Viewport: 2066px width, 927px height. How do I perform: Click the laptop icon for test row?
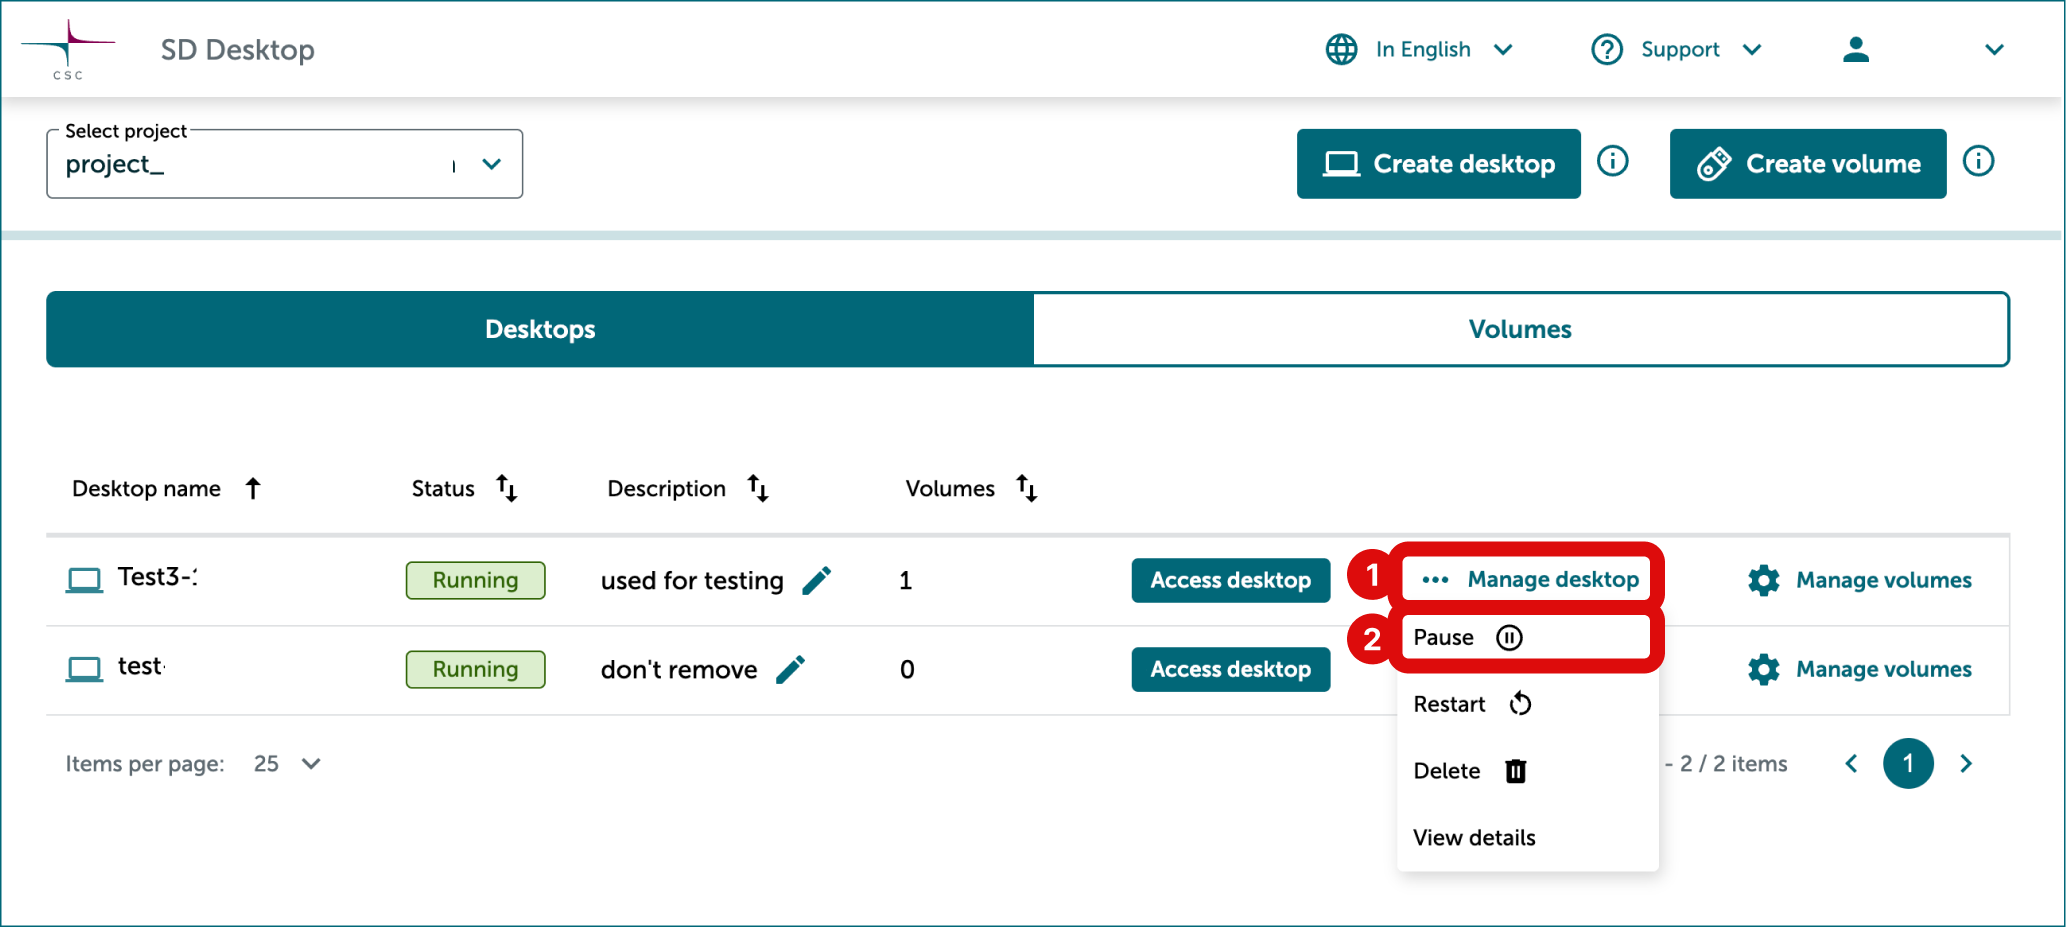click(84, 669)
